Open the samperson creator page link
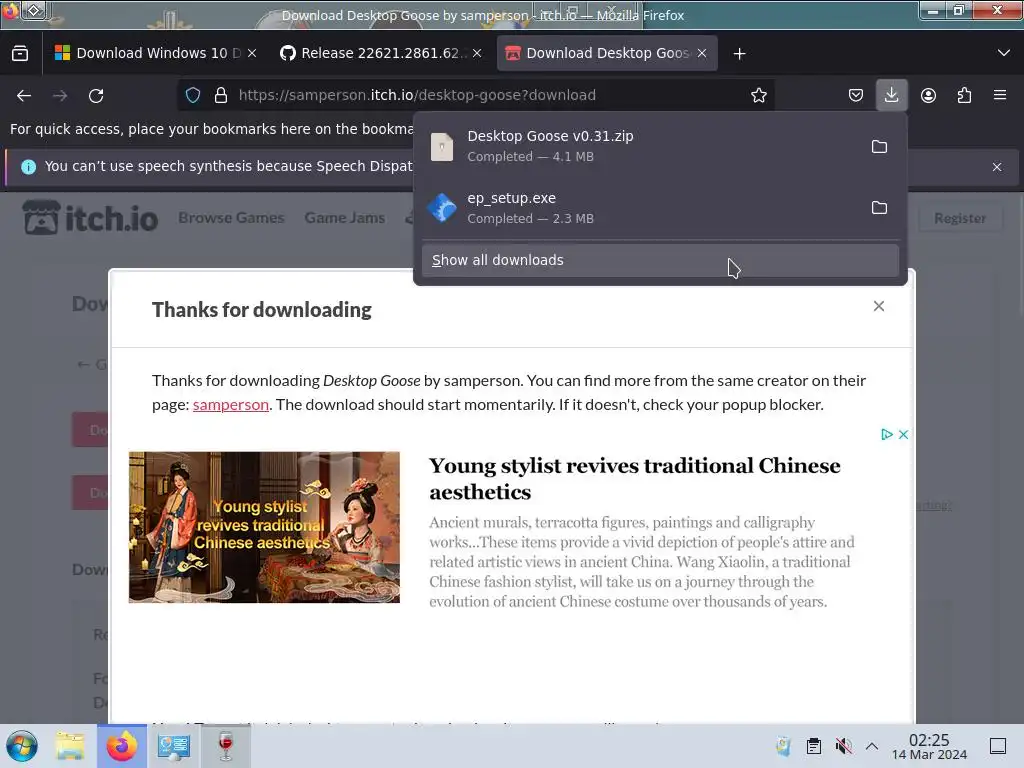This screenshot has height=768, width=1024. (x=231, y=404)
